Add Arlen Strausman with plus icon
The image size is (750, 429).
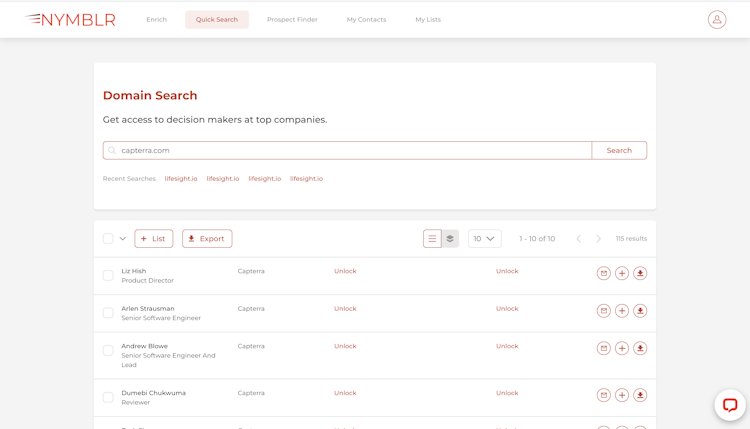622,311
